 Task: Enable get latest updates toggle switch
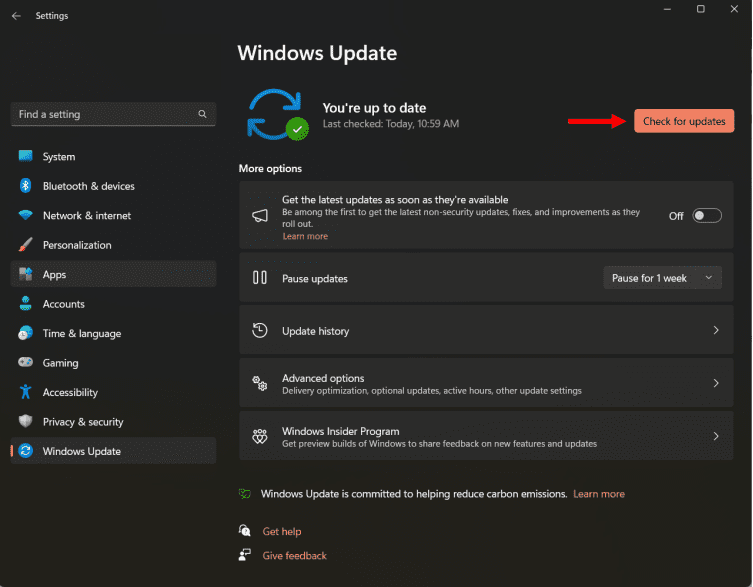point(706,215)
